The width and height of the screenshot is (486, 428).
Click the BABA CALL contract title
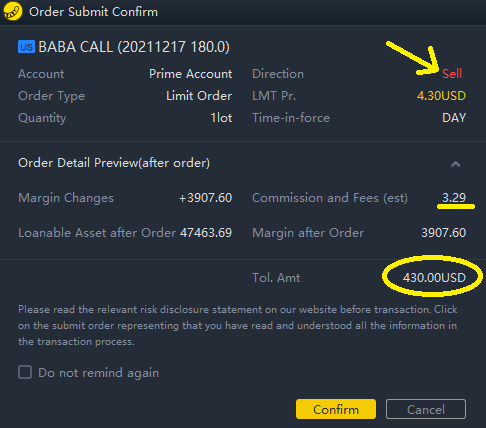point(134,47)
